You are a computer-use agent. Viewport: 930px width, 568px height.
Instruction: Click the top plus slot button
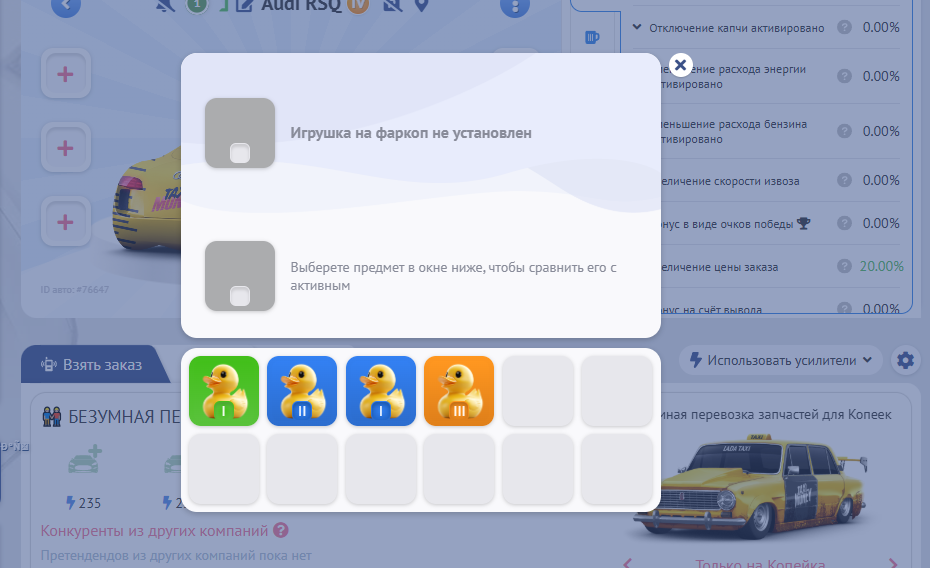[66, 75]
